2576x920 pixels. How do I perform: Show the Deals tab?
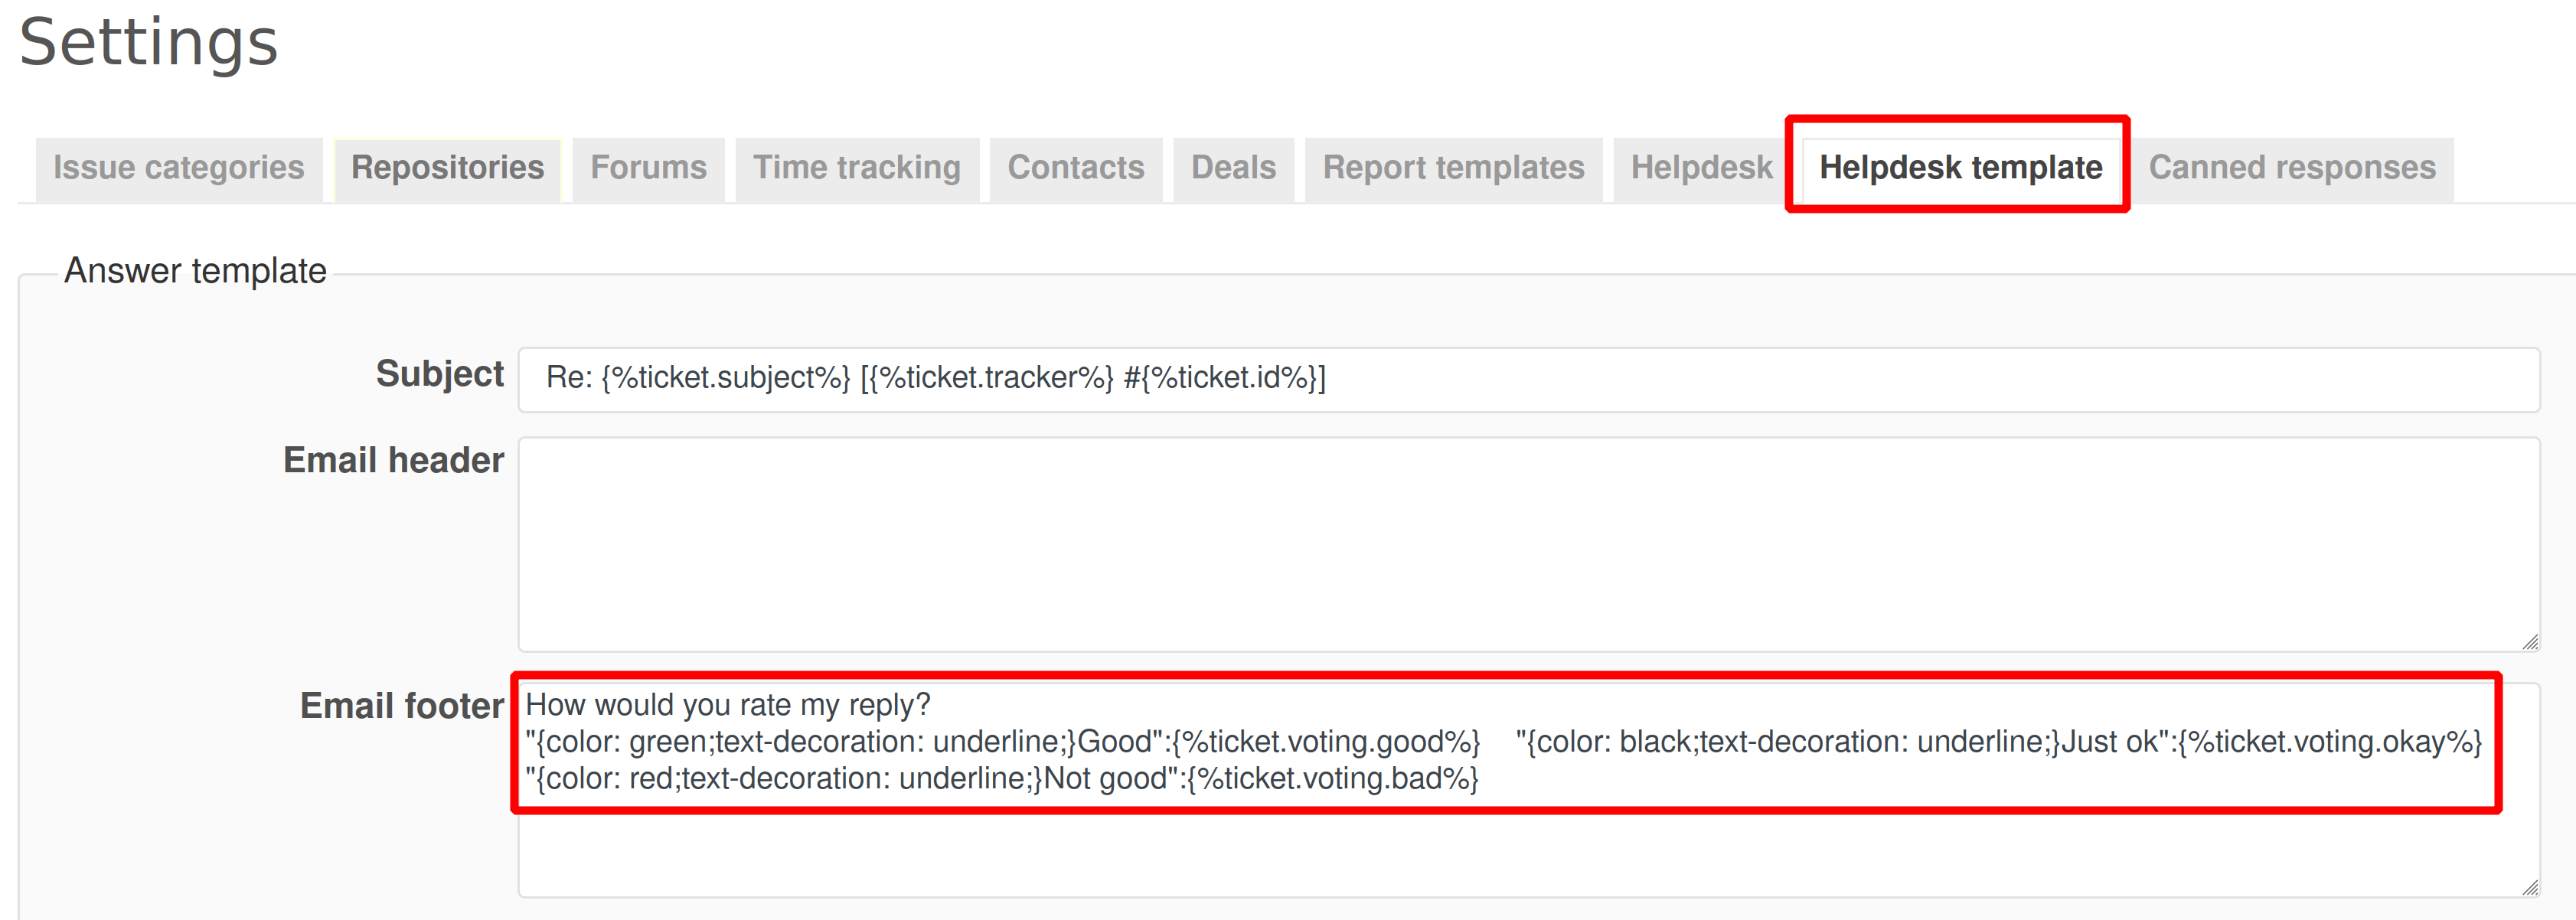pyautogui.click(x=1233, y=168)
